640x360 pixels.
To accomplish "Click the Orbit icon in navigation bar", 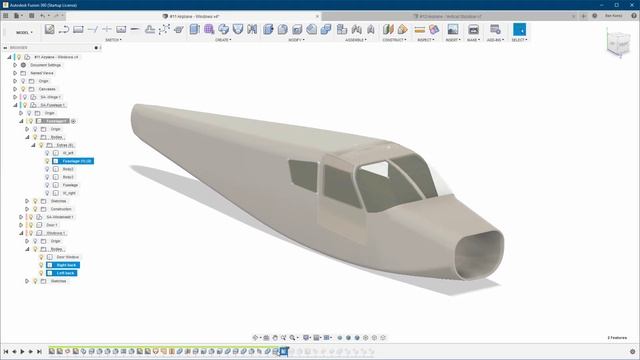I will (x=256, y=338).
